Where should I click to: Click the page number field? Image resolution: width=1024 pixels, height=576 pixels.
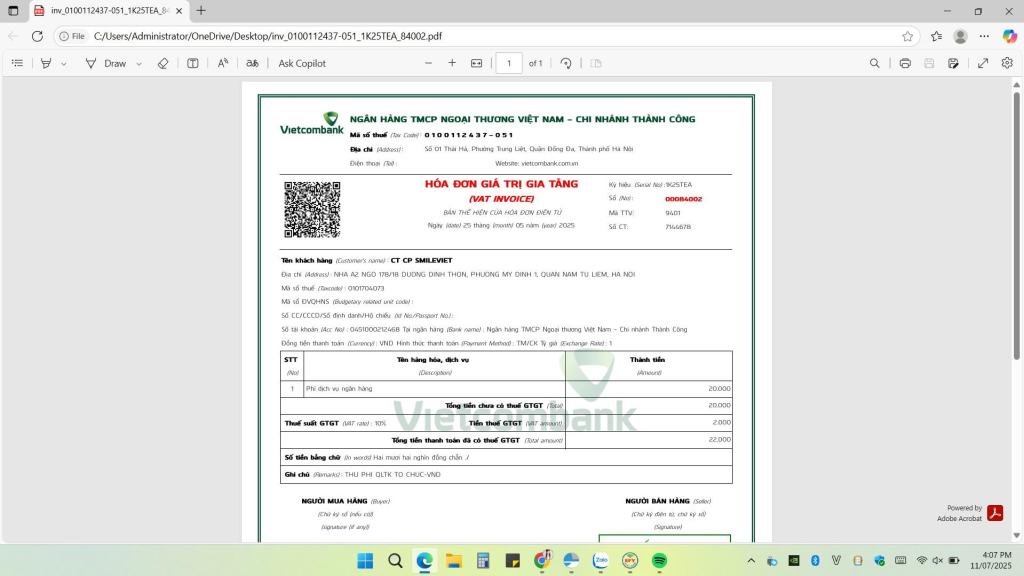[x=509, y=63]
